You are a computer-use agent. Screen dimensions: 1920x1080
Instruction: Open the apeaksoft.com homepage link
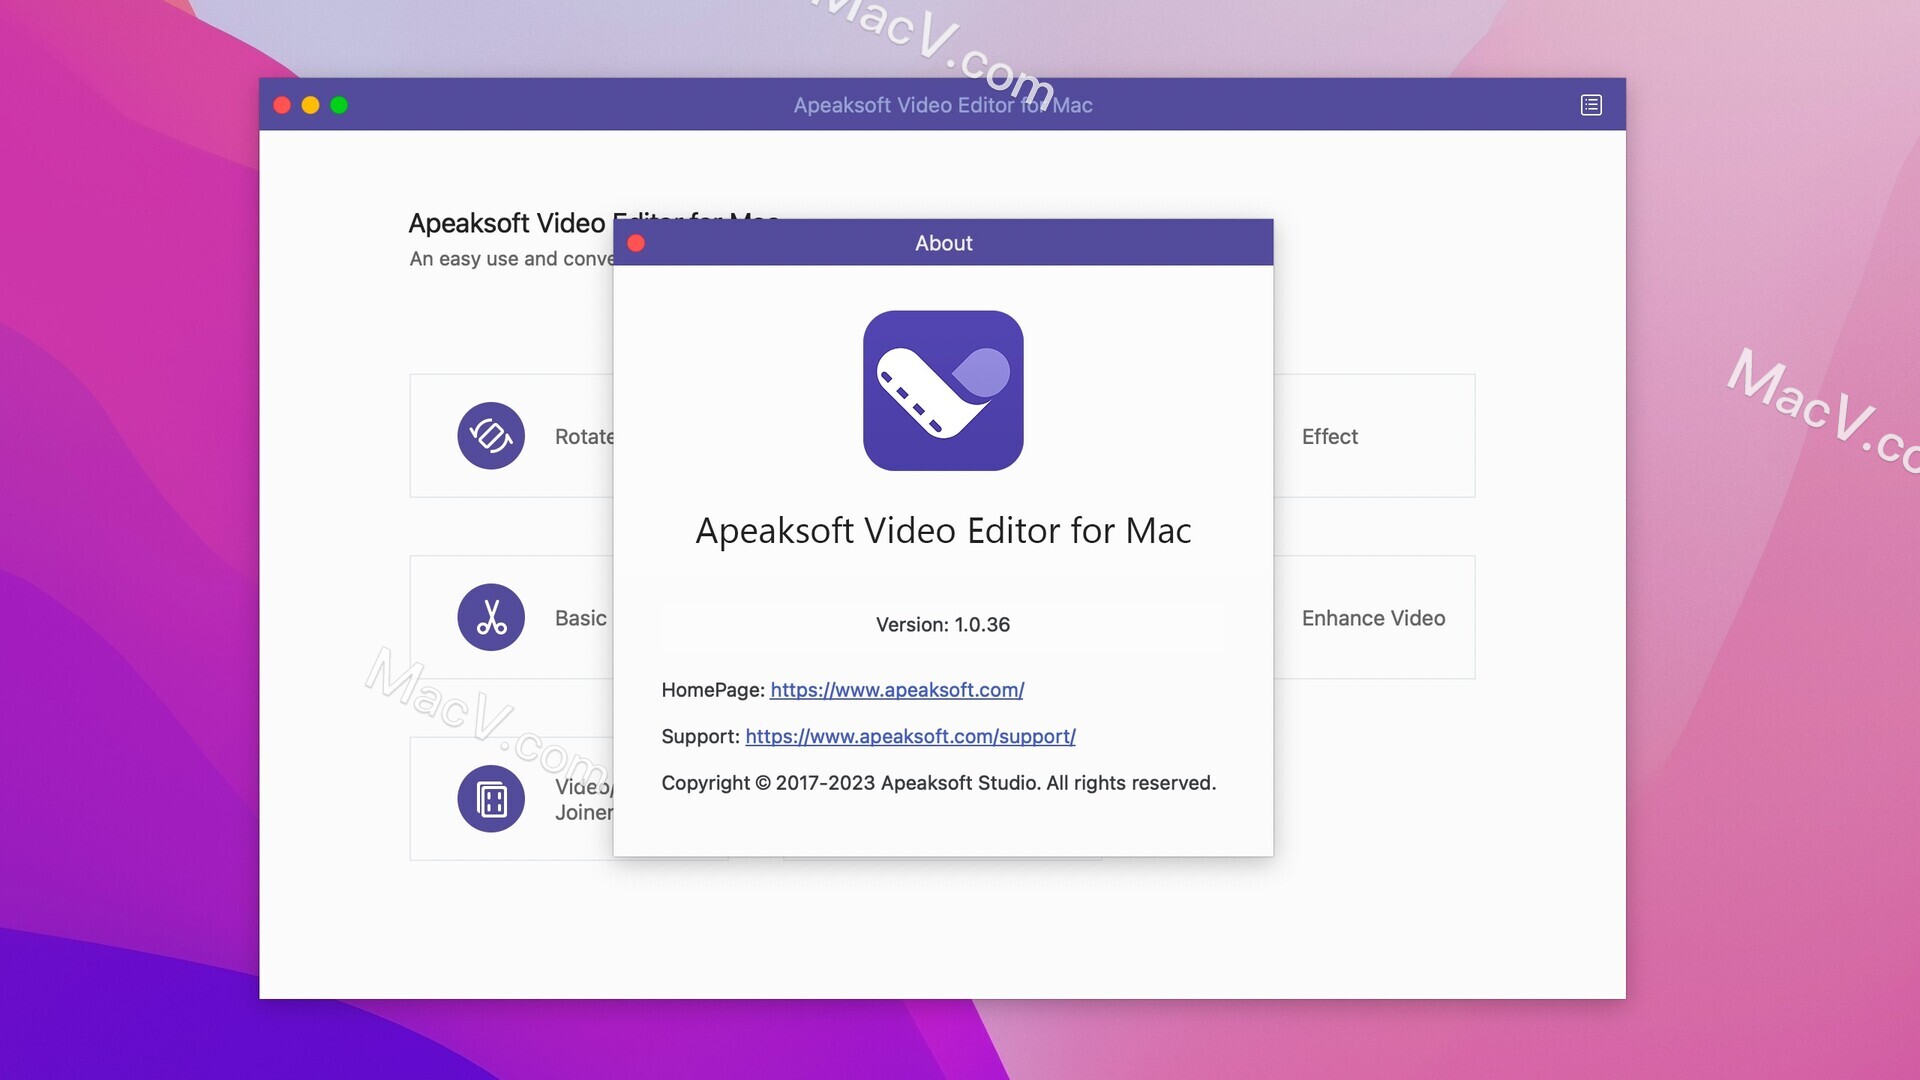pos(897,690)
